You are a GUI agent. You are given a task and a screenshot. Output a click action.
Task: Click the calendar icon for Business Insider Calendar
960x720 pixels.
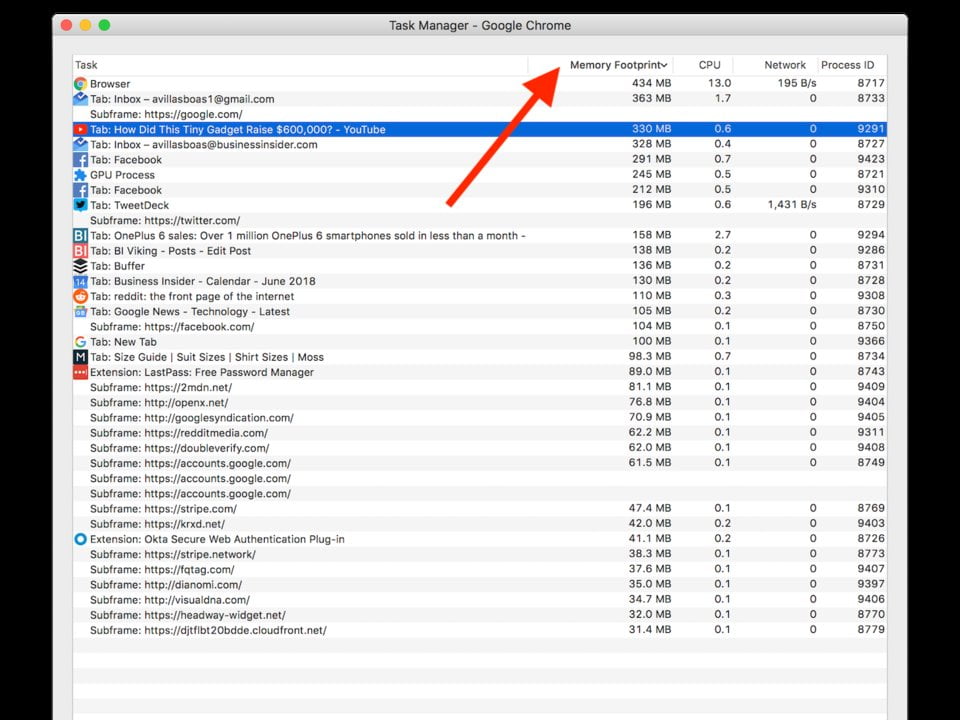pyautogui.click(x=80, y=281)
